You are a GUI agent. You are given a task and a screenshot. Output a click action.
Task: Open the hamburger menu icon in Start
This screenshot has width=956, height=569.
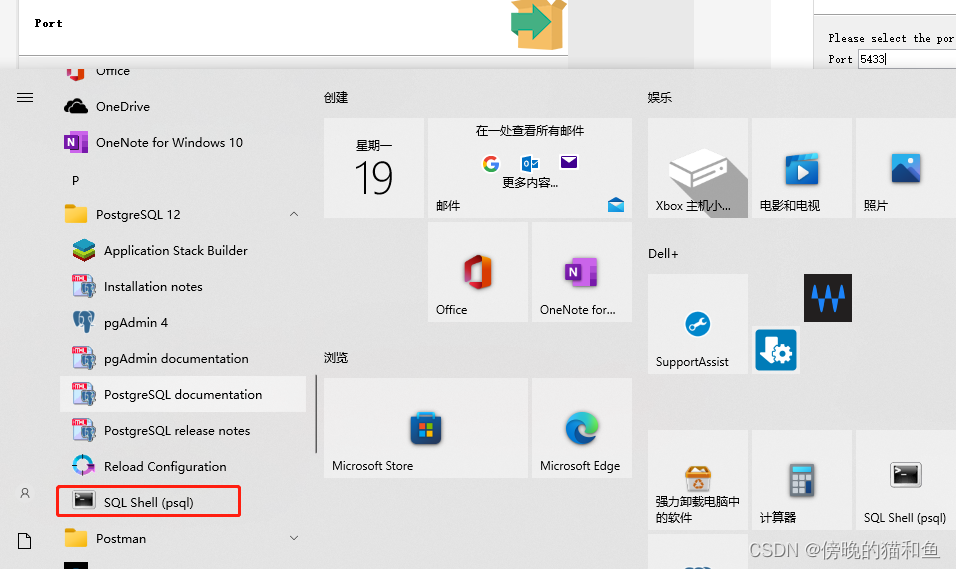click(25, 98)
